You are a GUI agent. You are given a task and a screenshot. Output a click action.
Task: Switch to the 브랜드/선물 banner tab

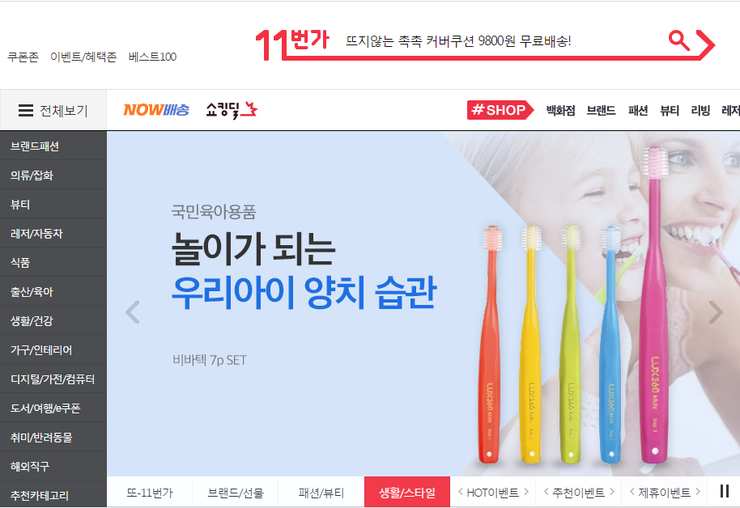[235, 492]
